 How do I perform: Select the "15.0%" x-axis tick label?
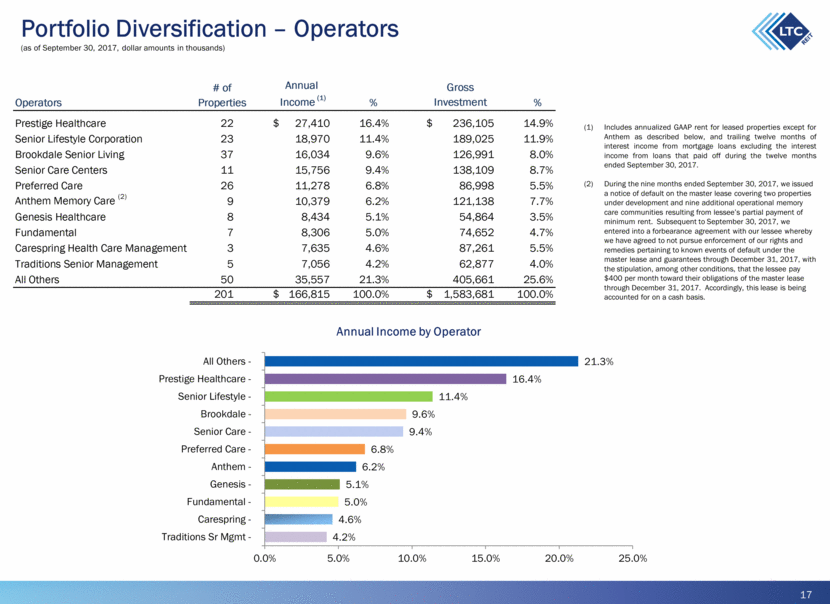coord(485,558)
